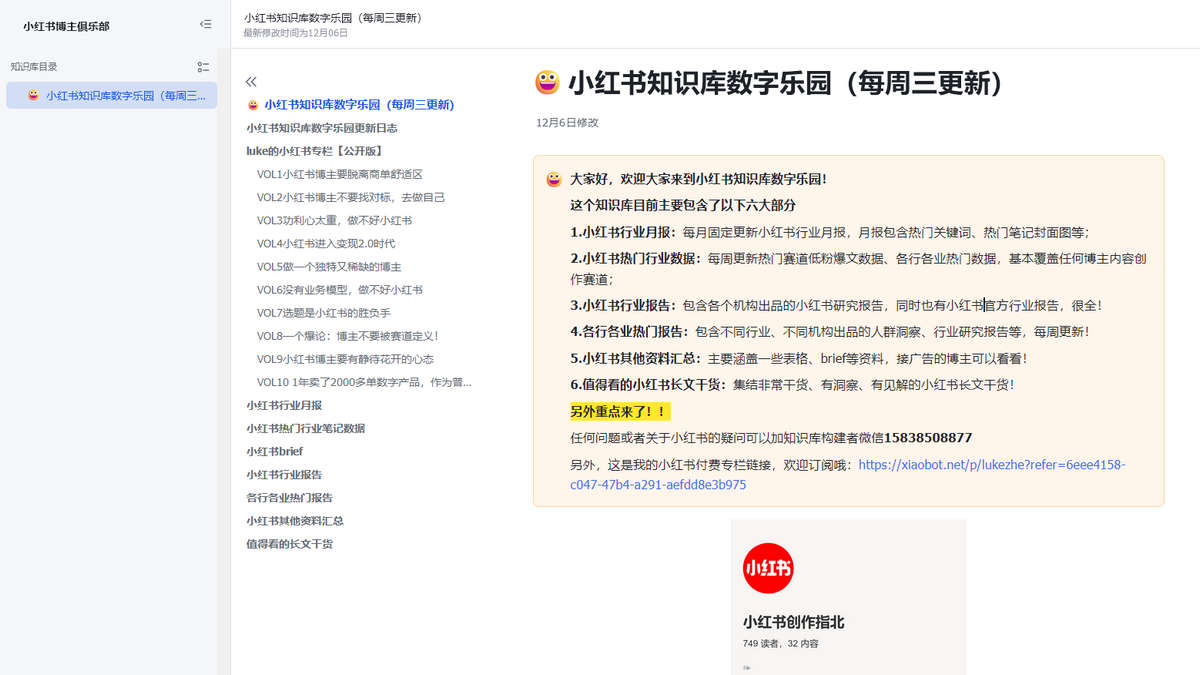
Task: Click the bold text 3.小红书行业报告：
Action: [624, 305]
